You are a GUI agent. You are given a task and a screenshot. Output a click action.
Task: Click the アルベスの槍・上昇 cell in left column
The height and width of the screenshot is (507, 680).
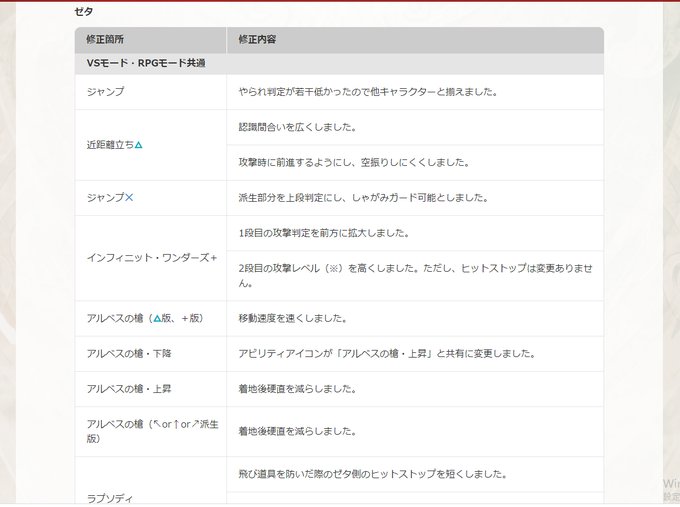coord(150,389)
